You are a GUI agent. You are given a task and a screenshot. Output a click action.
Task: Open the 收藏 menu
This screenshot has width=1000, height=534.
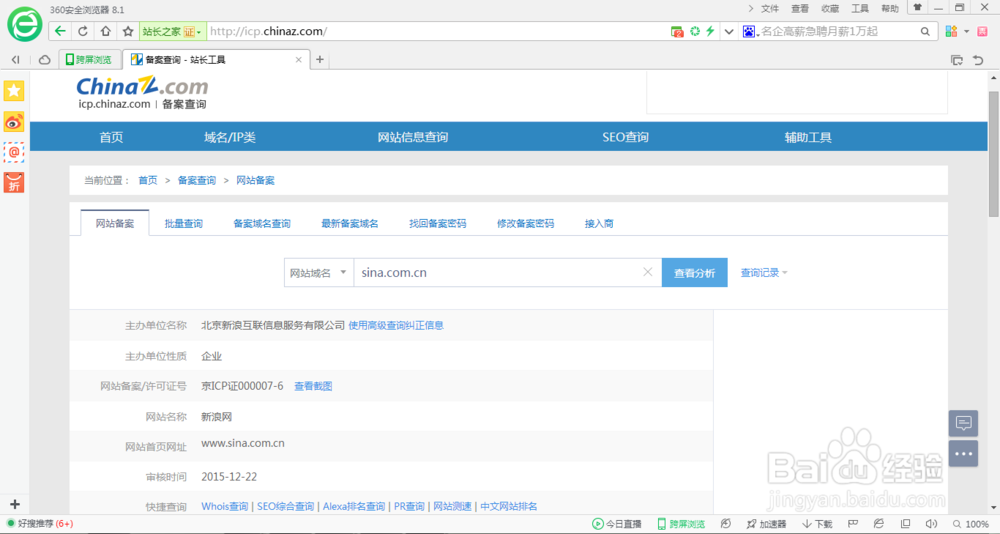[830, 8]
